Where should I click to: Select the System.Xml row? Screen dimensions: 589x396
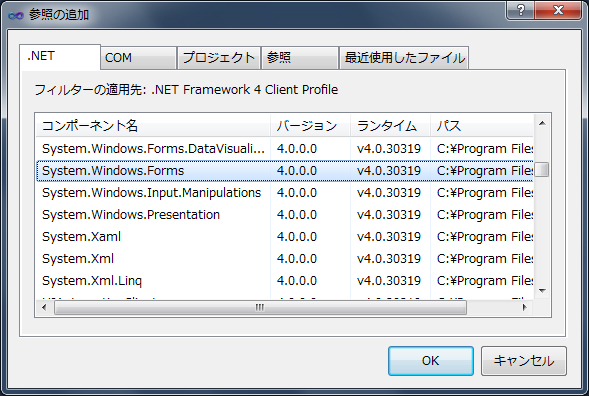click(285, 259)
